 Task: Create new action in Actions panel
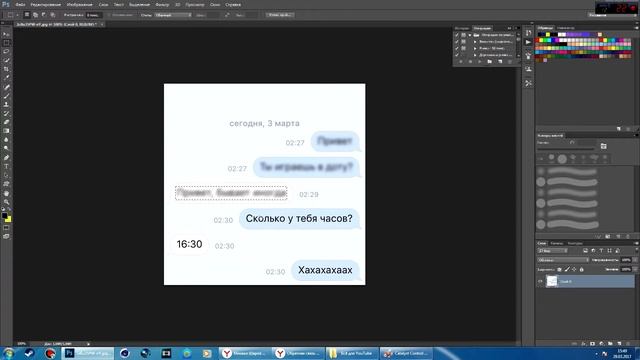pos(500,62)
